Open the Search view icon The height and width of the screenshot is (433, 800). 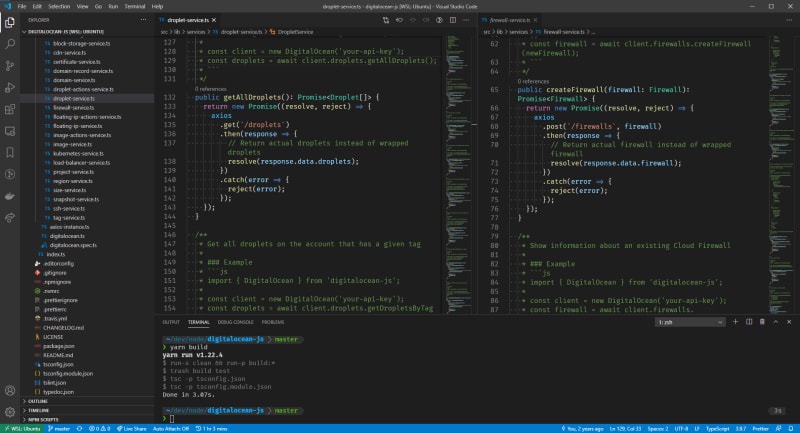pyautogui.click(x=10, y=44)
